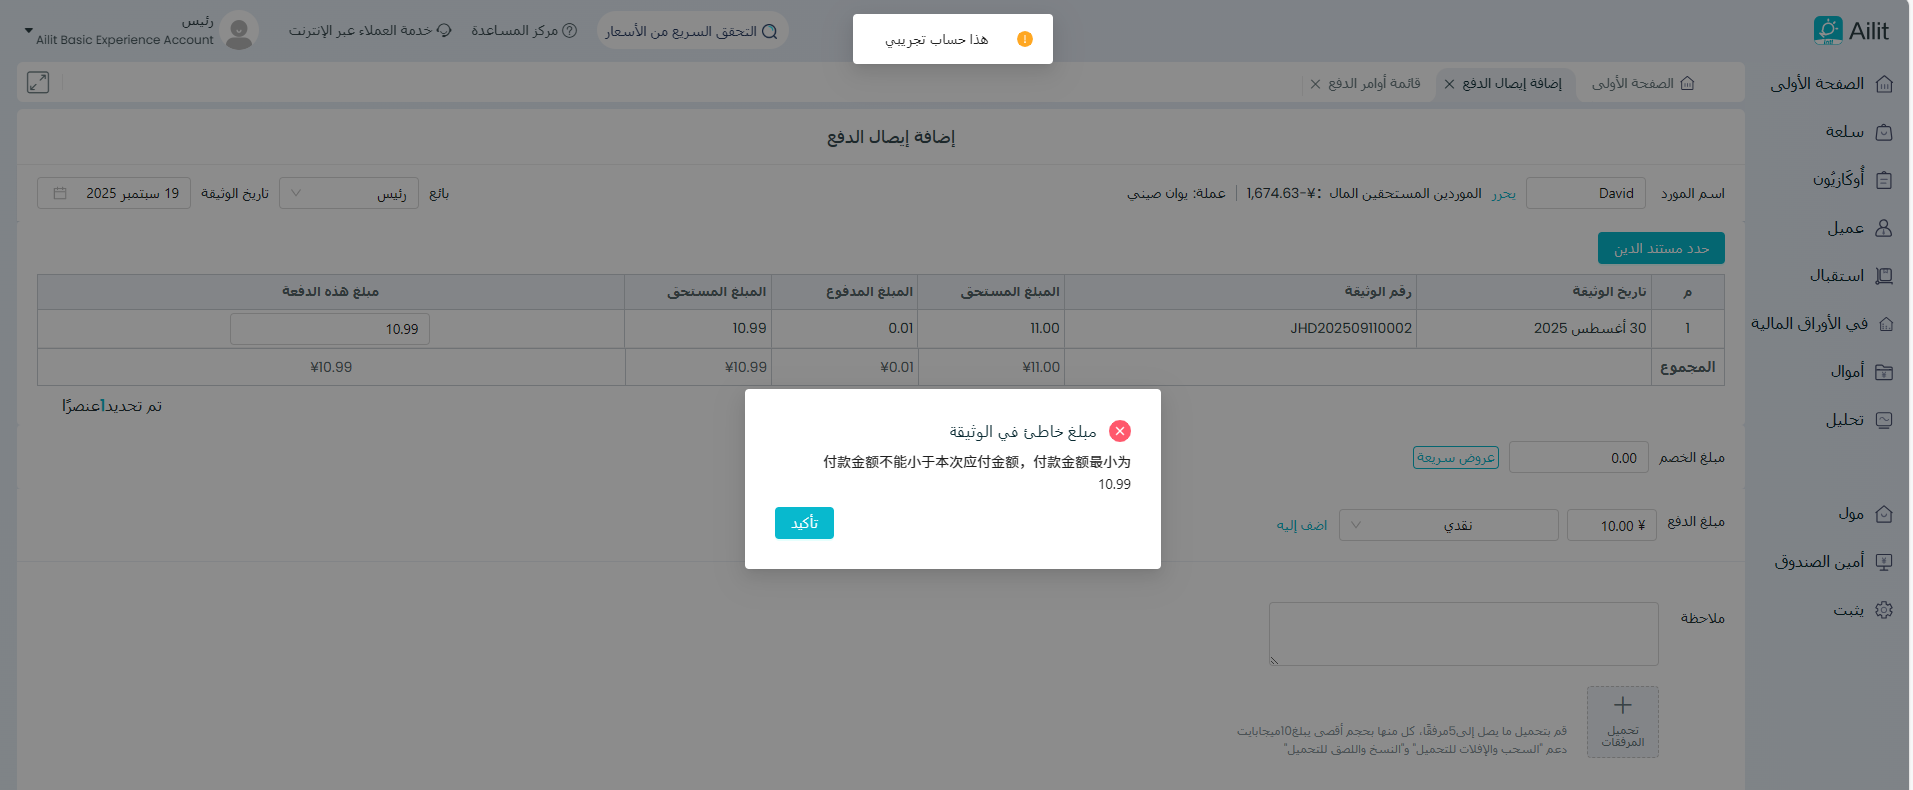Image resolution: width=1913 pixels, height=790 pixels.
Task: Click the settings gear icon in sidebar
Action: click(1884, 610)
